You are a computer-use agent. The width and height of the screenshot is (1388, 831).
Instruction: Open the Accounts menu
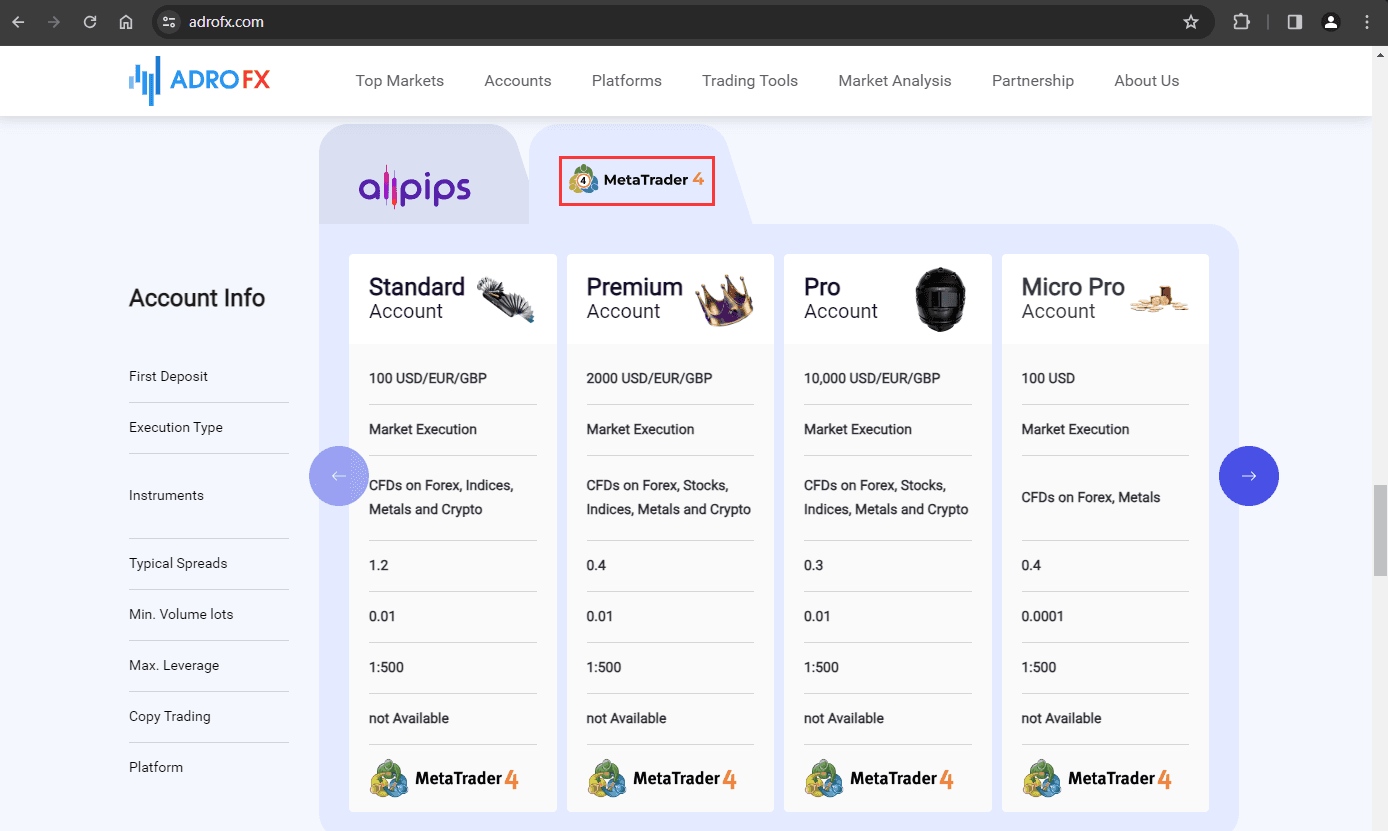(518, 81)
